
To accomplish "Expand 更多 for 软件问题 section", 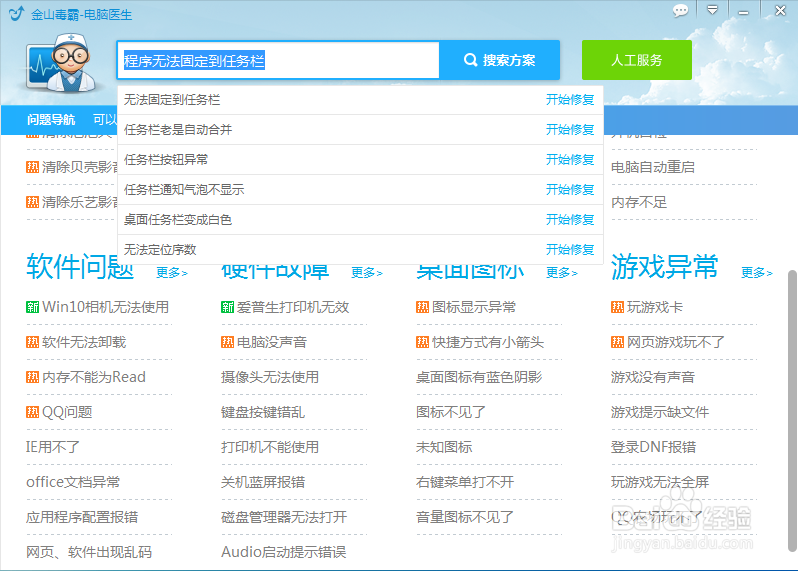I will pyautogui.click(x=172, y=273).
